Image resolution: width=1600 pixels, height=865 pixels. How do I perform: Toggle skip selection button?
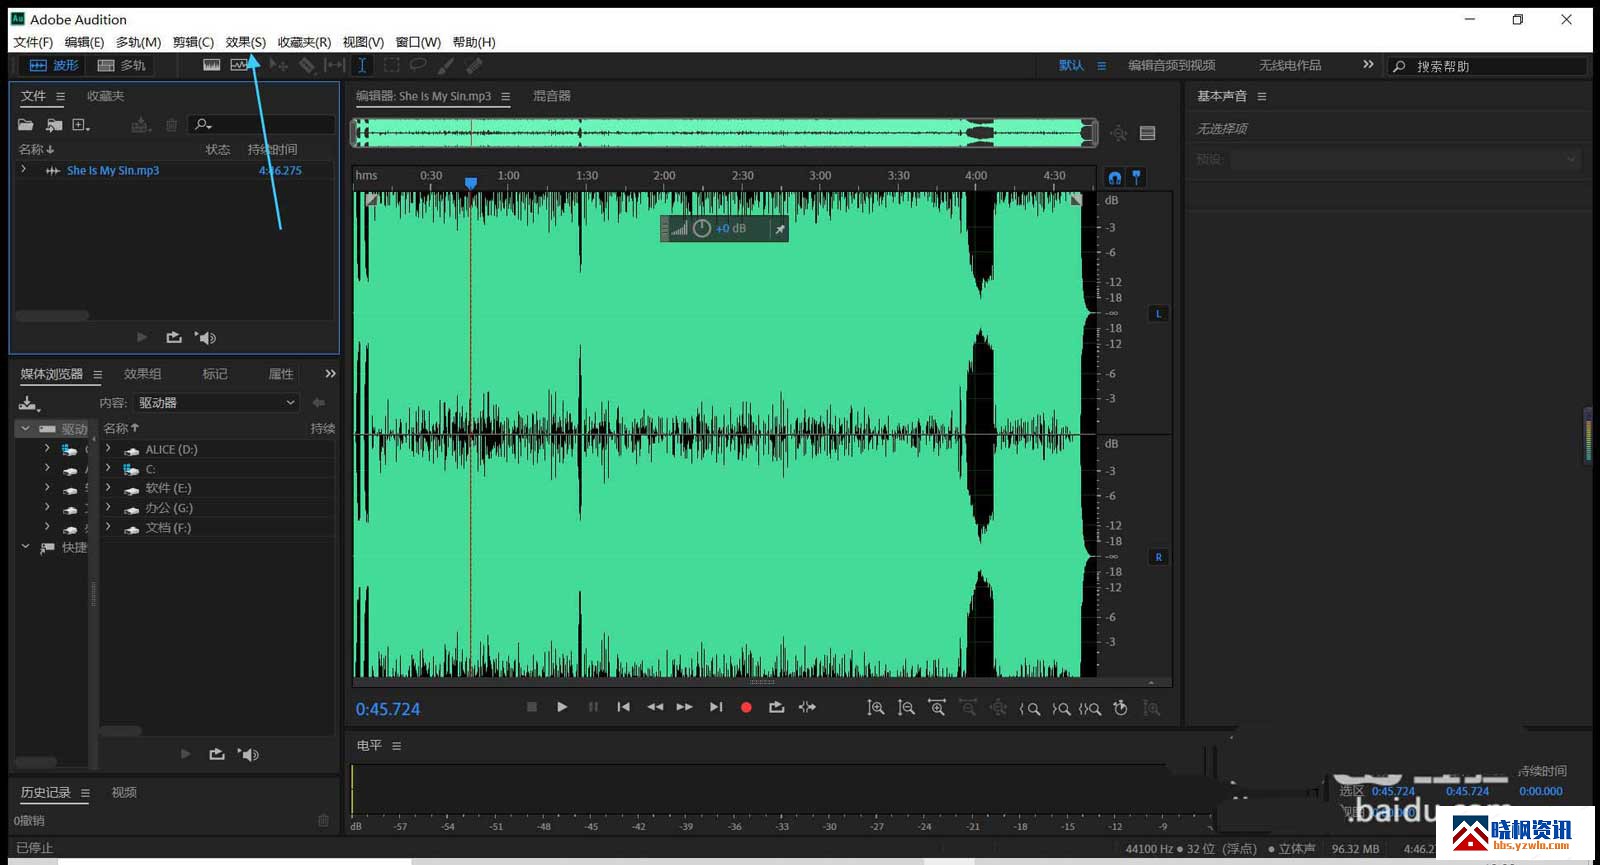pos(807,707)
